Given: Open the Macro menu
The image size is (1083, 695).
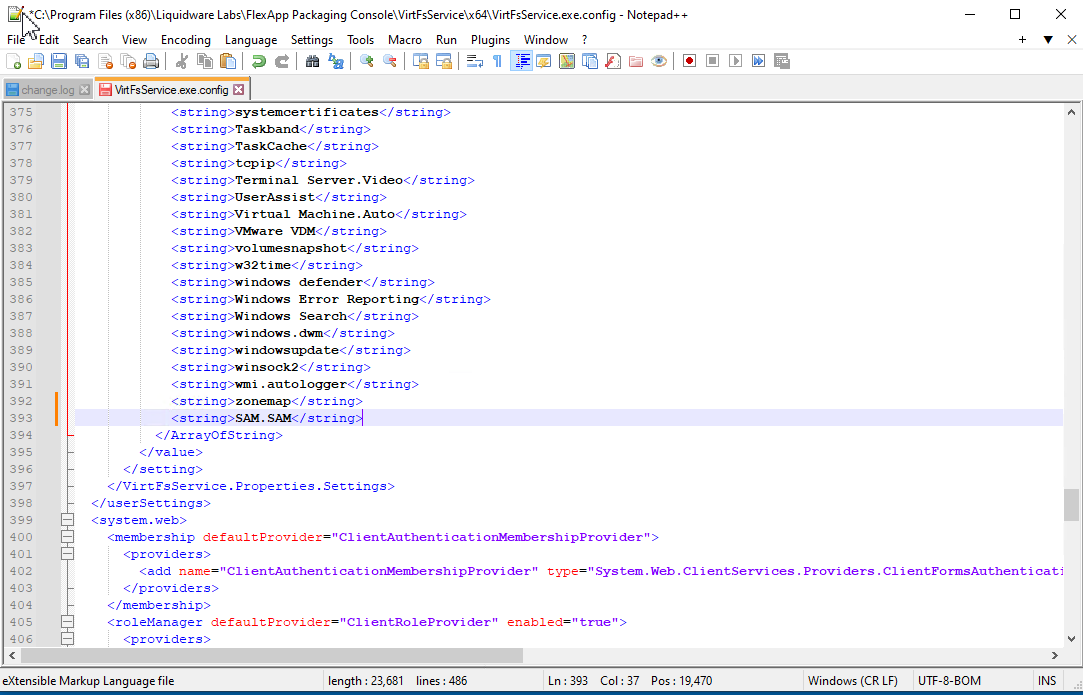Looking at the screenshot, I should (x=405, y=40).
